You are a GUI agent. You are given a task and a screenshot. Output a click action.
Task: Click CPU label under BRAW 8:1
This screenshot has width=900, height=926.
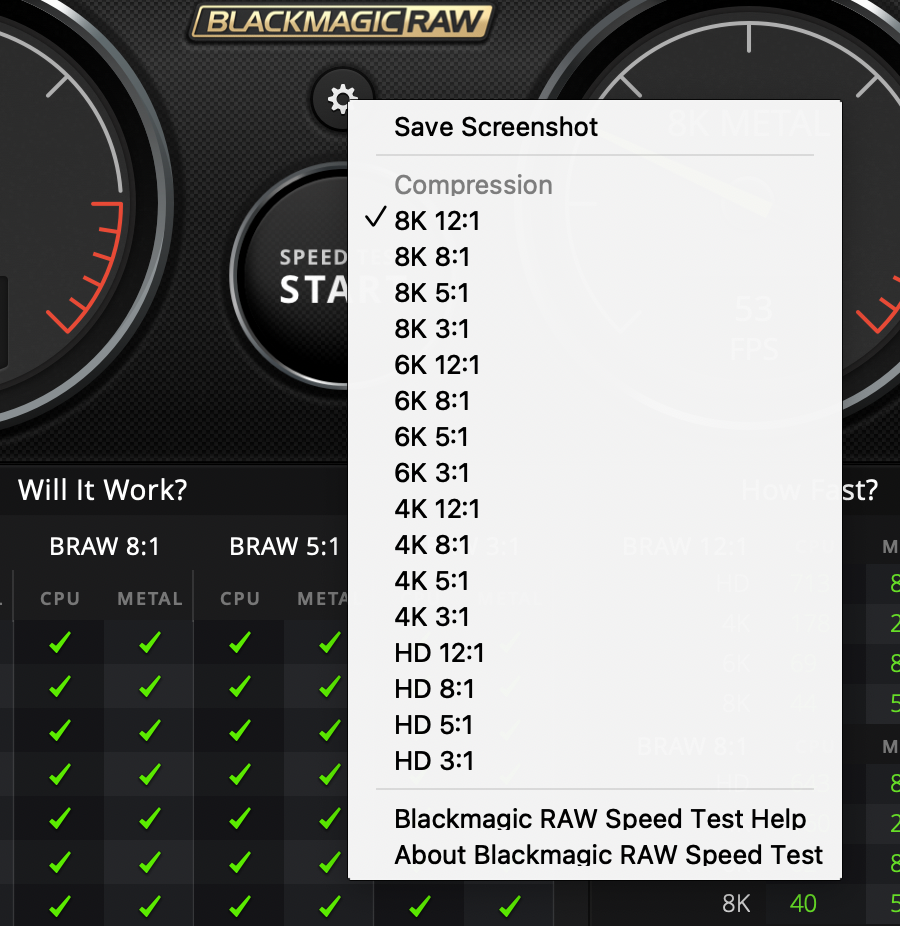point(60,598)
